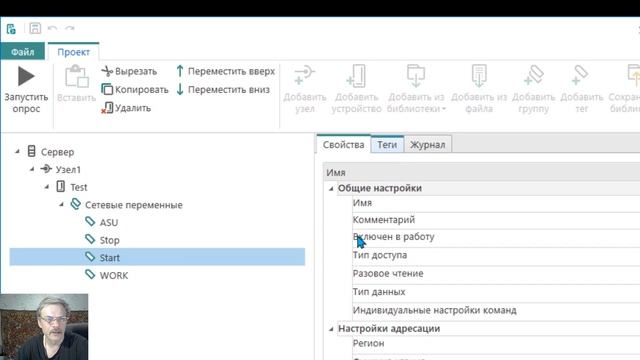The height and width of the screenshot is (360, 640).
Task: Click the tag icon next to WORK
Action: click(x=90, y=274)
